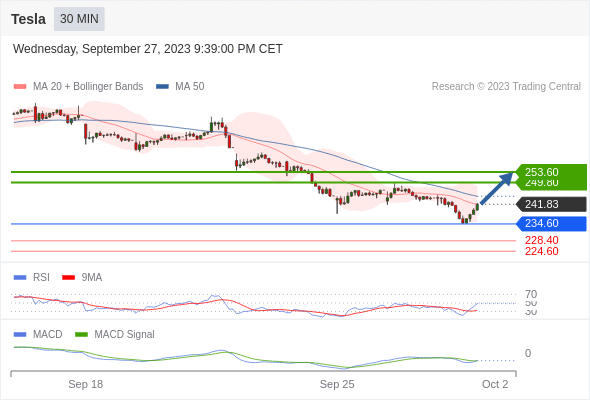Click the green 253.60 resistance label
This screenshot has height=400, width=590.
pos(551,172)
